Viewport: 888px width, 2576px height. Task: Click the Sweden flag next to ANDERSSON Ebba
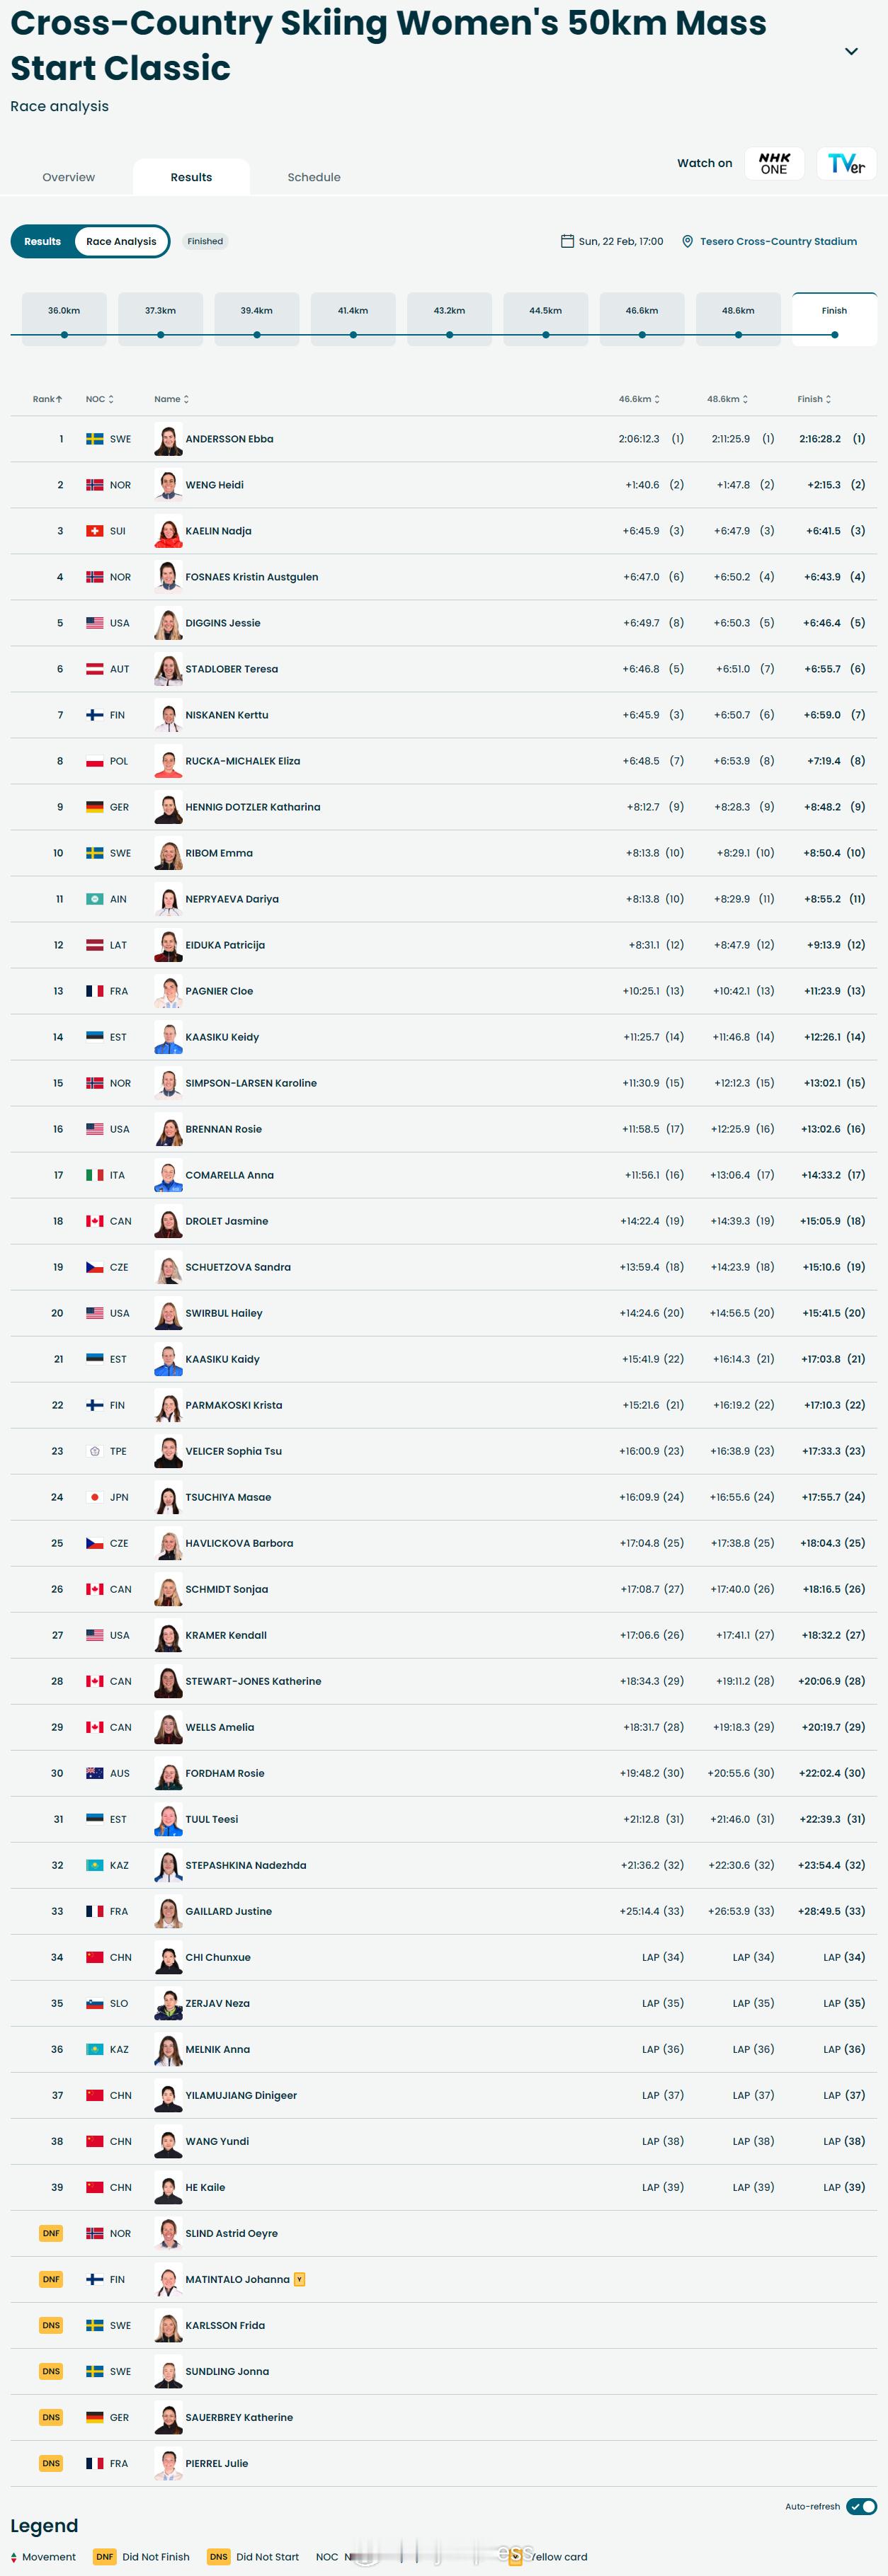click(95, 439)
